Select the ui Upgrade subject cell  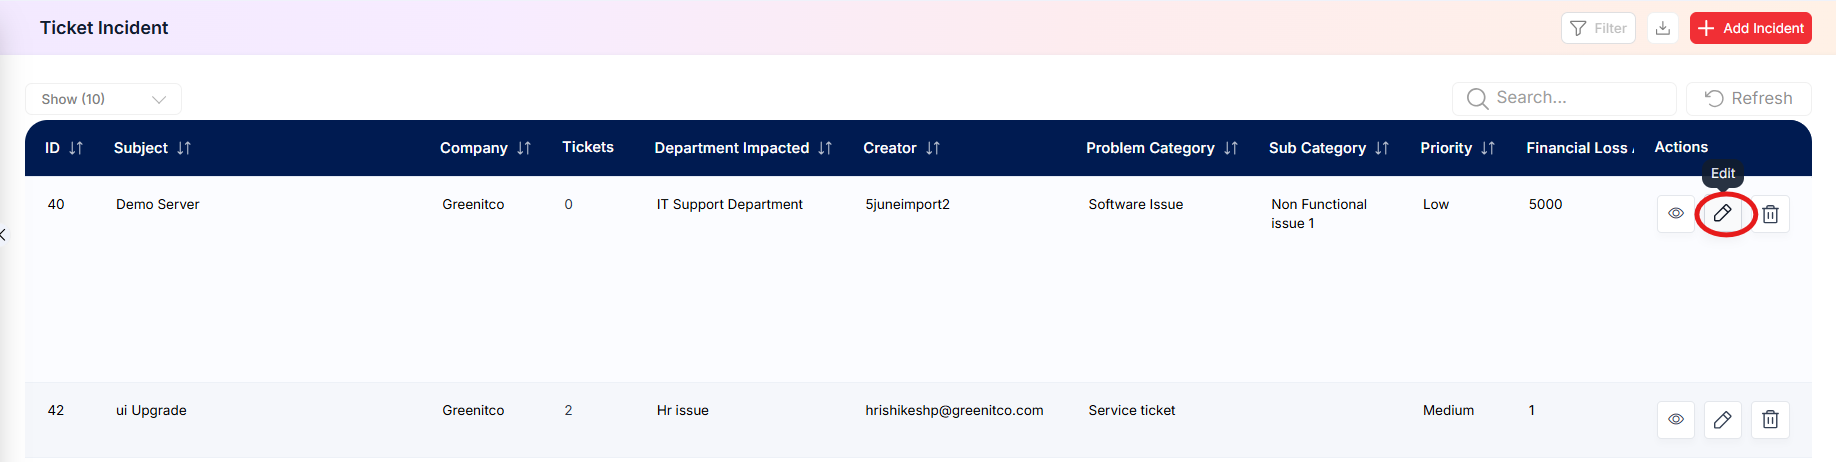tap(151, 410)
